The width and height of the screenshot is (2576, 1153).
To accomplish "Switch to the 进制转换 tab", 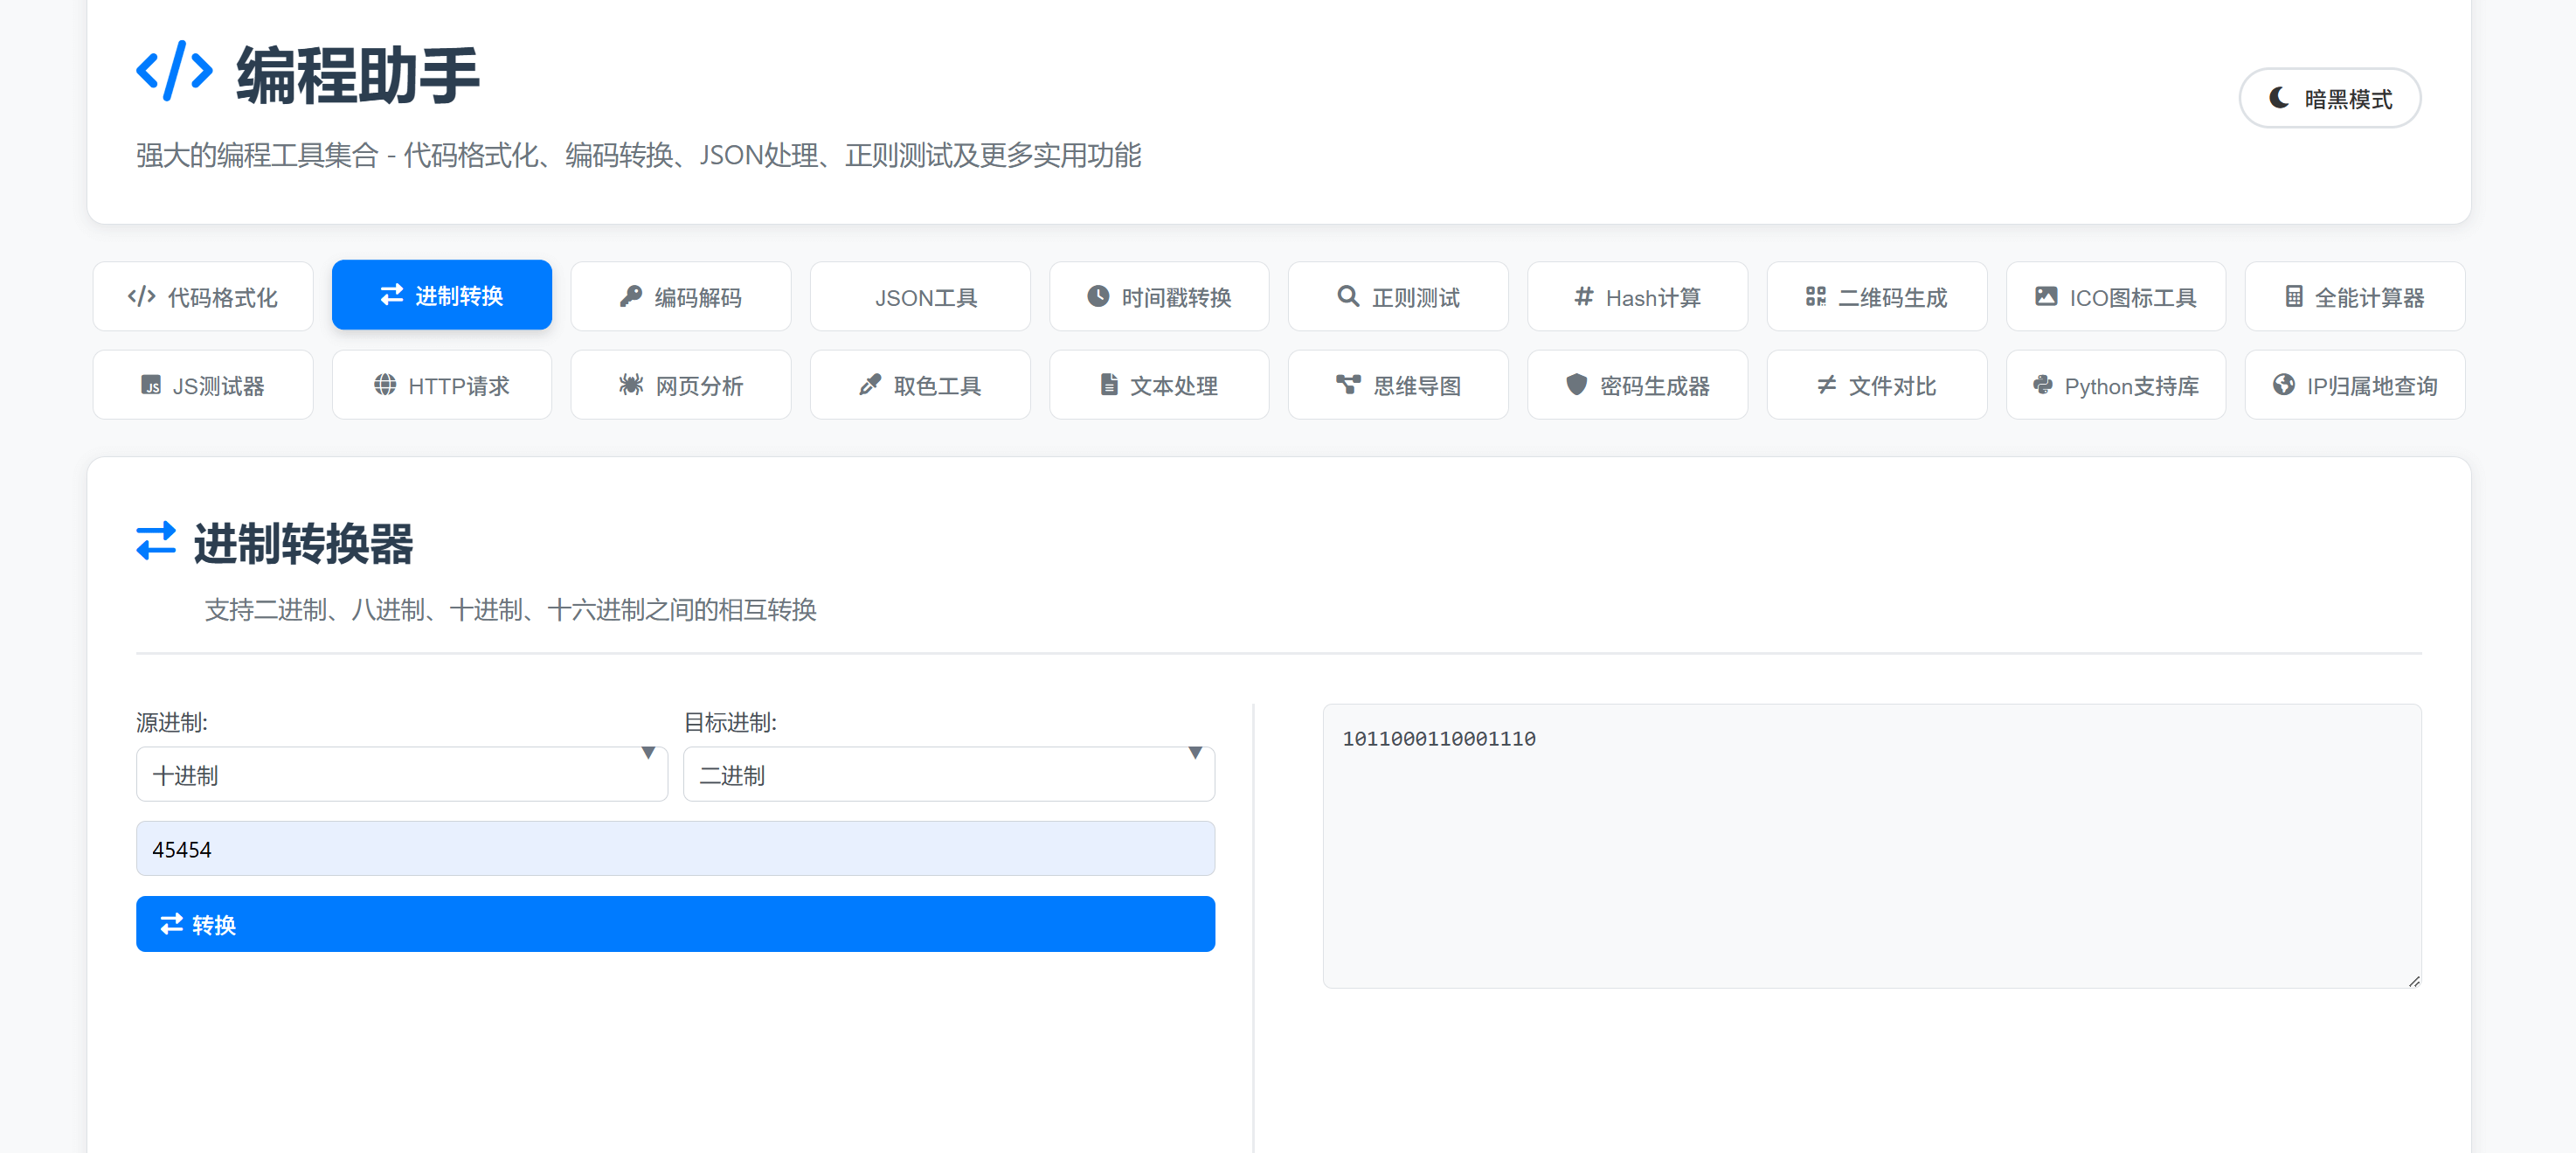I will 442,294.
